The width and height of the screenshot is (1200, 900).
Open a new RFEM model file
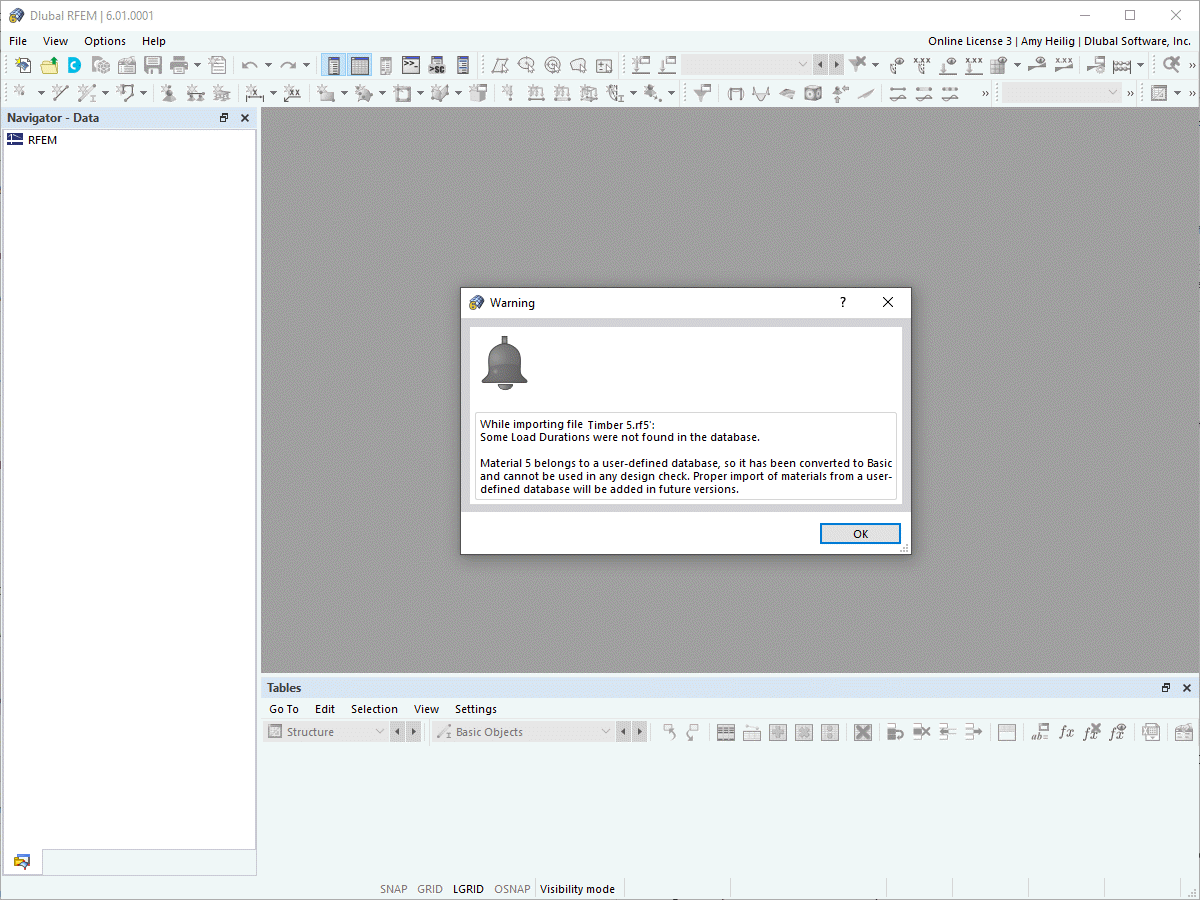[x=22, y=64]
